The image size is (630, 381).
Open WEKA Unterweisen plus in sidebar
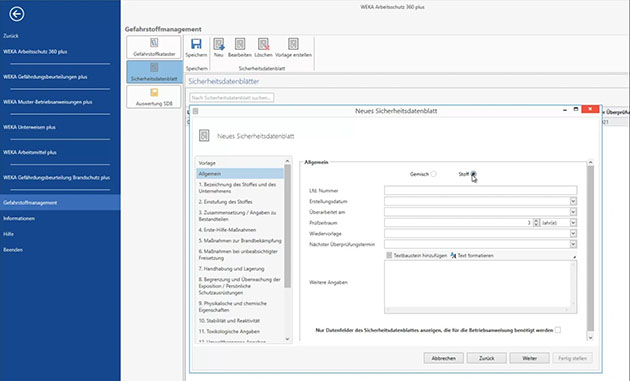click(x=29, y=127)
